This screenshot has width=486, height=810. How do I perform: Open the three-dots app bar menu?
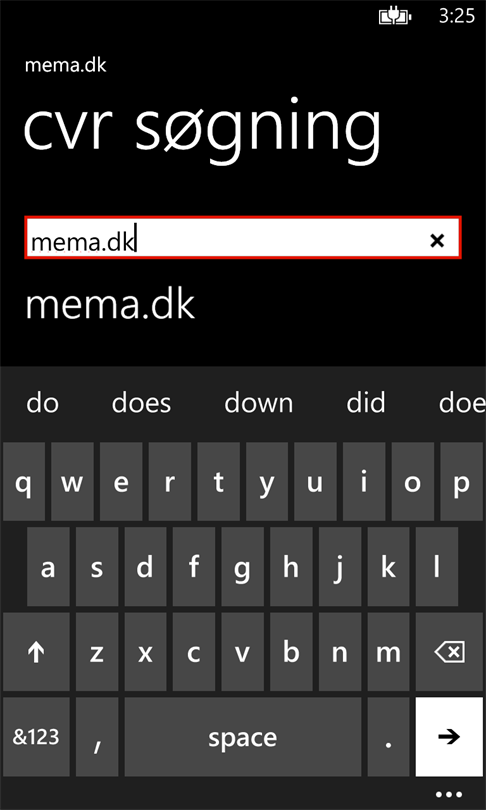[x=448, y=795]
